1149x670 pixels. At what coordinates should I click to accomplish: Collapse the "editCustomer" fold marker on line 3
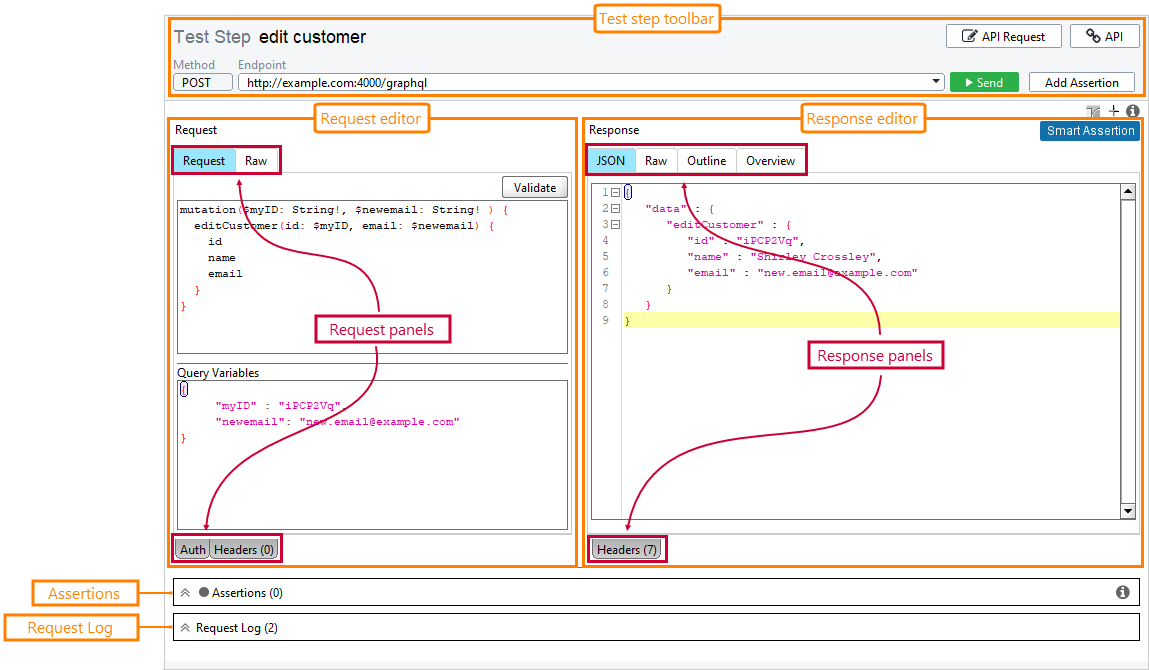click(616, 225)
